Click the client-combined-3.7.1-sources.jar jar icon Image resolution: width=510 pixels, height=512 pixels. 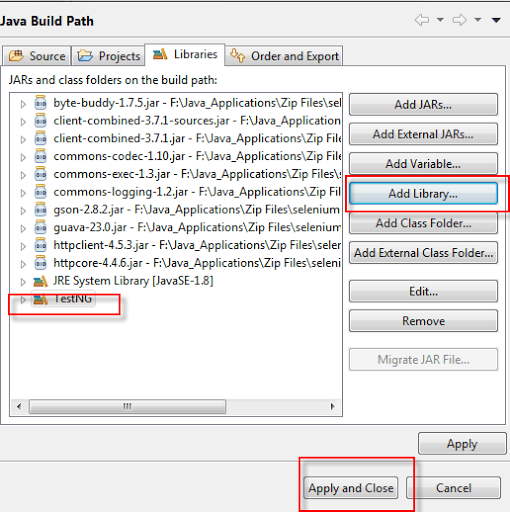[x=41, y=120]
